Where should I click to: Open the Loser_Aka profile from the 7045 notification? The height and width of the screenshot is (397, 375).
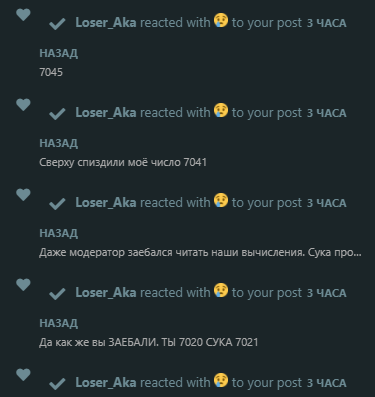point(106,23)
